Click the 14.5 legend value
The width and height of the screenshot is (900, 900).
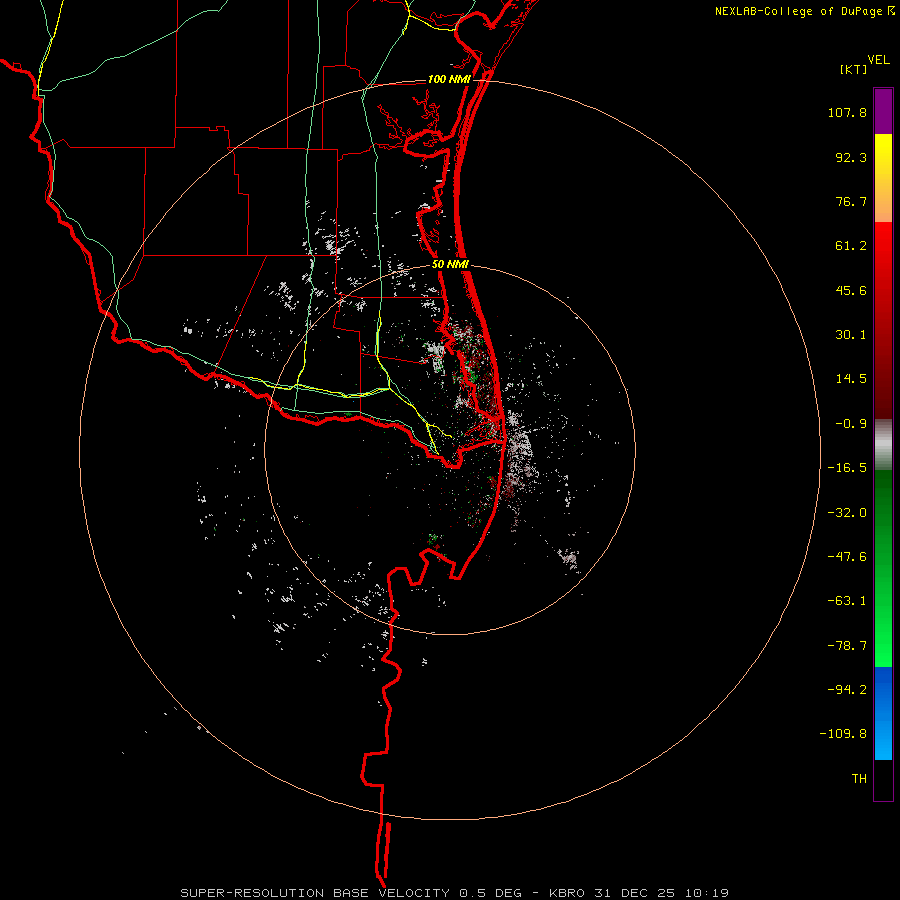(x=851, y=379)
